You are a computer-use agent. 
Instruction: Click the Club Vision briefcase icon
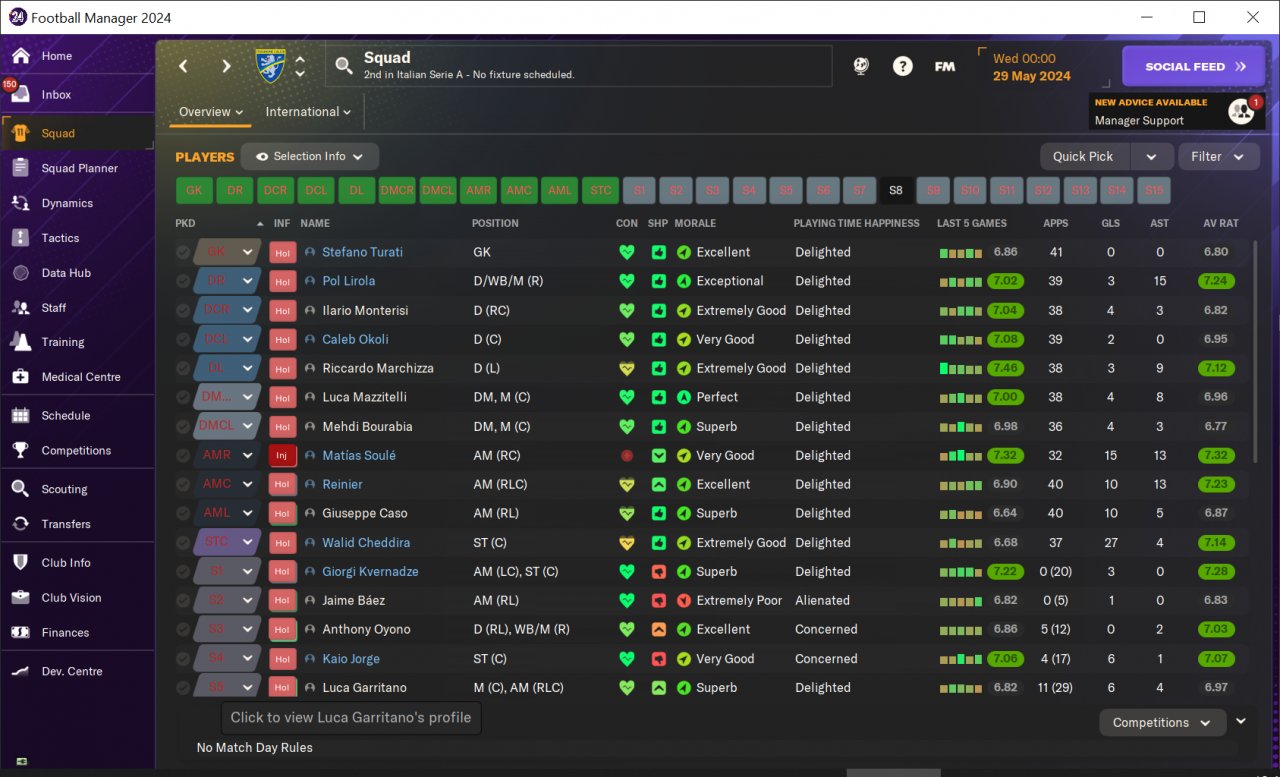pos(20,598)
